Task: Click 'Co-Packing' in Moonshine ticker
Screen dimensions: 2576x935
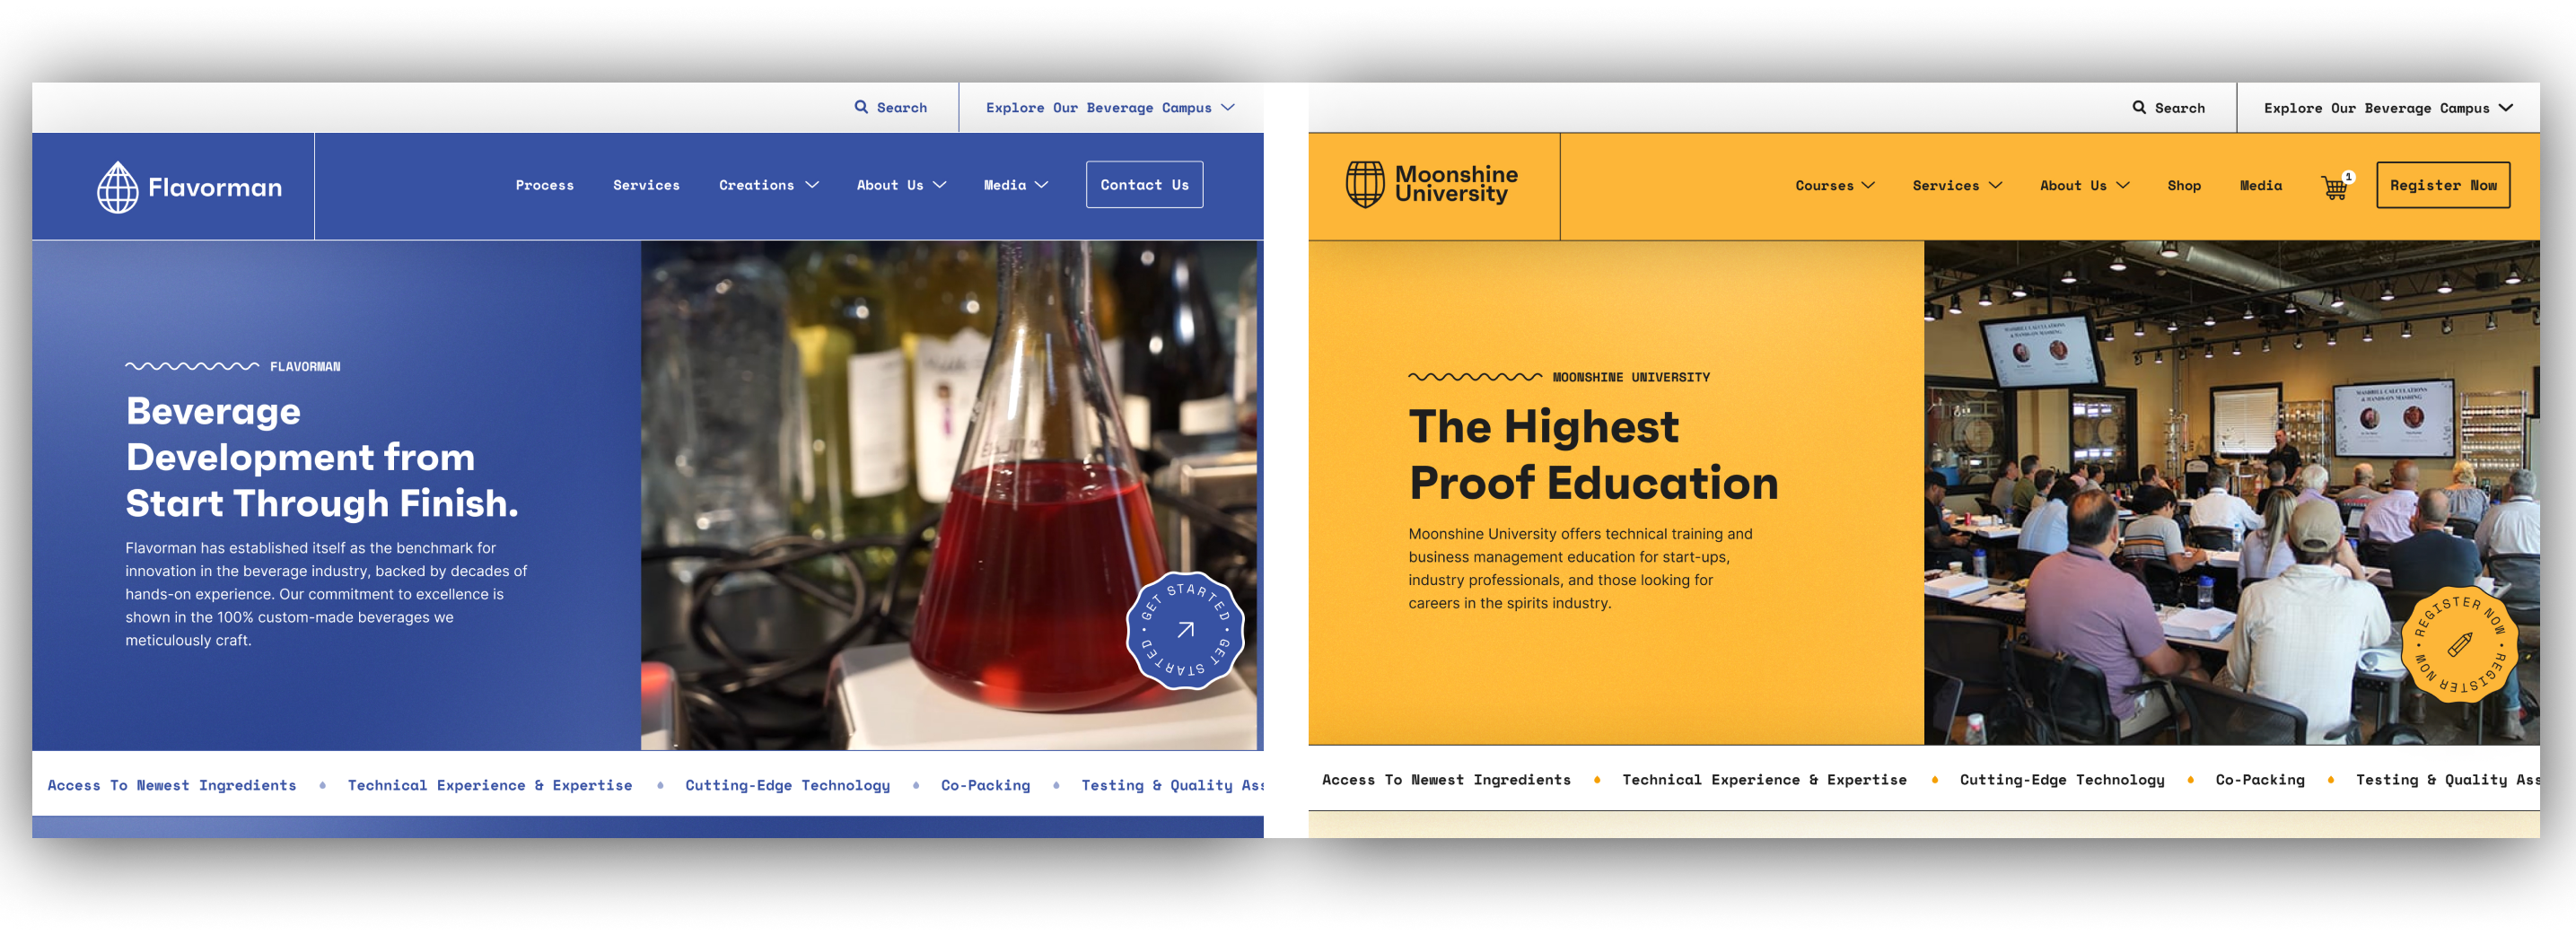Action: pyautogui.click(x=2260, y=780)
